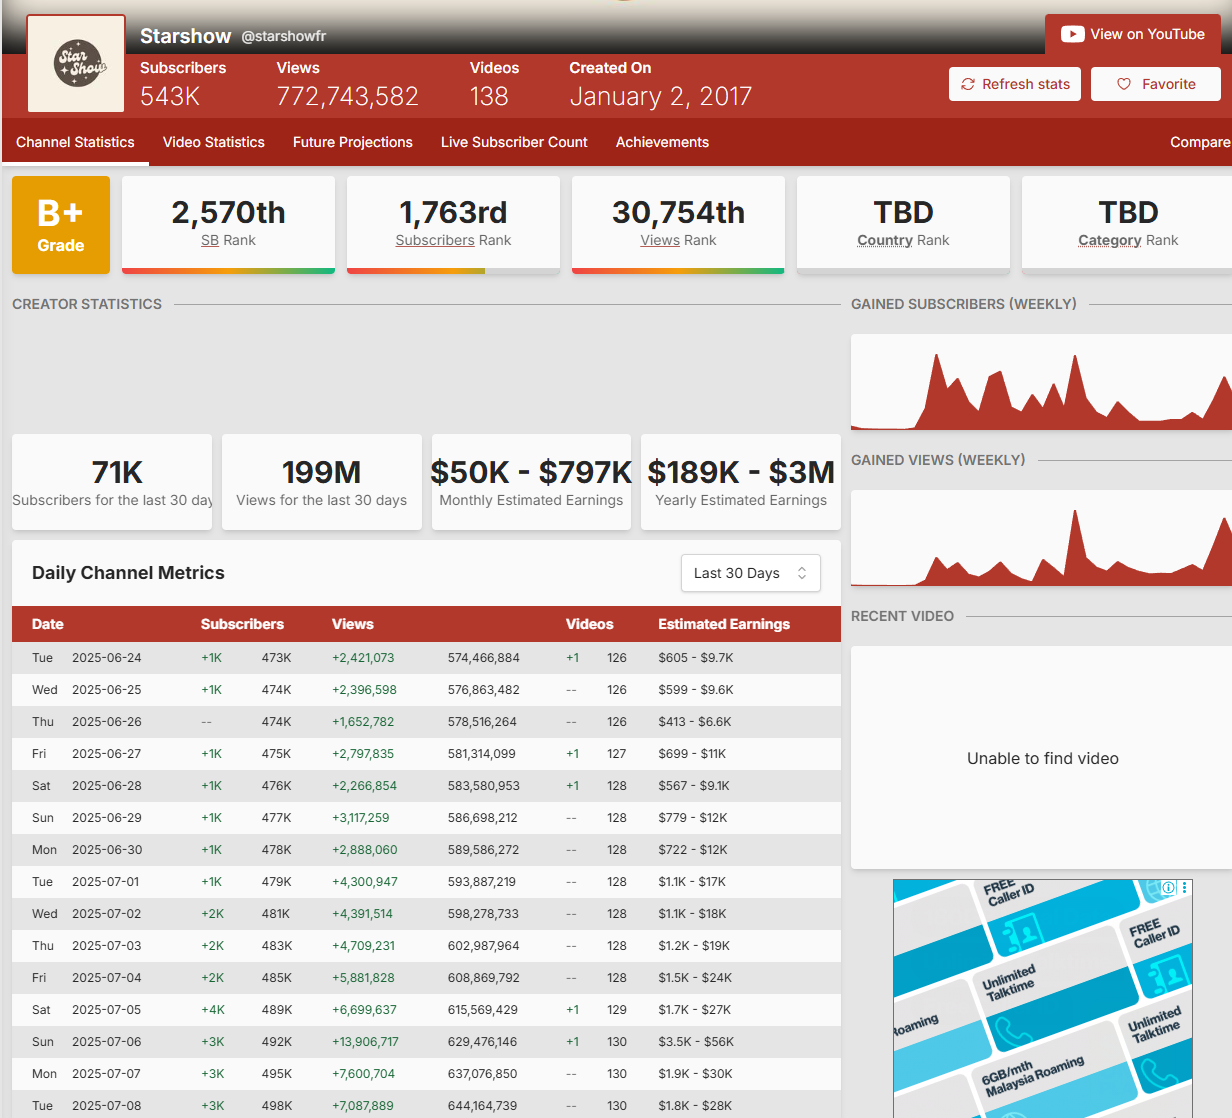Click the Monthly Estimated Earnings card
Viewport: 1232px width, 1118px height.
pos(531,482)
